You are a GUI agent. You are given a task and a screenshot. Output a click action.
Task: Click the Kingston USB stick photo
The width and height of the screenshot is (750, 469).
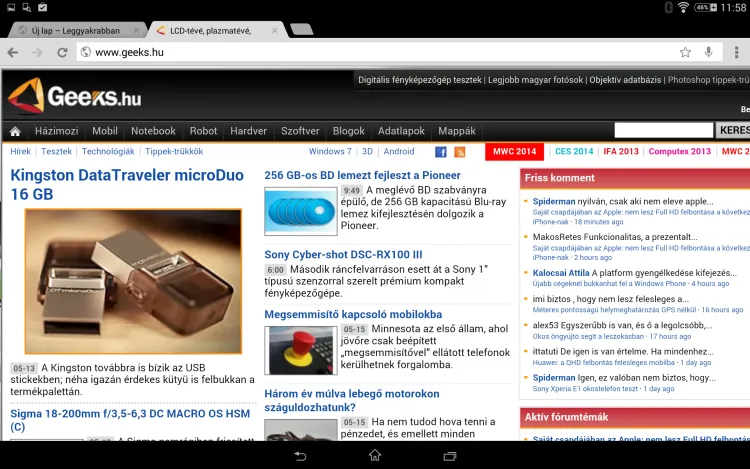(x=133, y=282)
